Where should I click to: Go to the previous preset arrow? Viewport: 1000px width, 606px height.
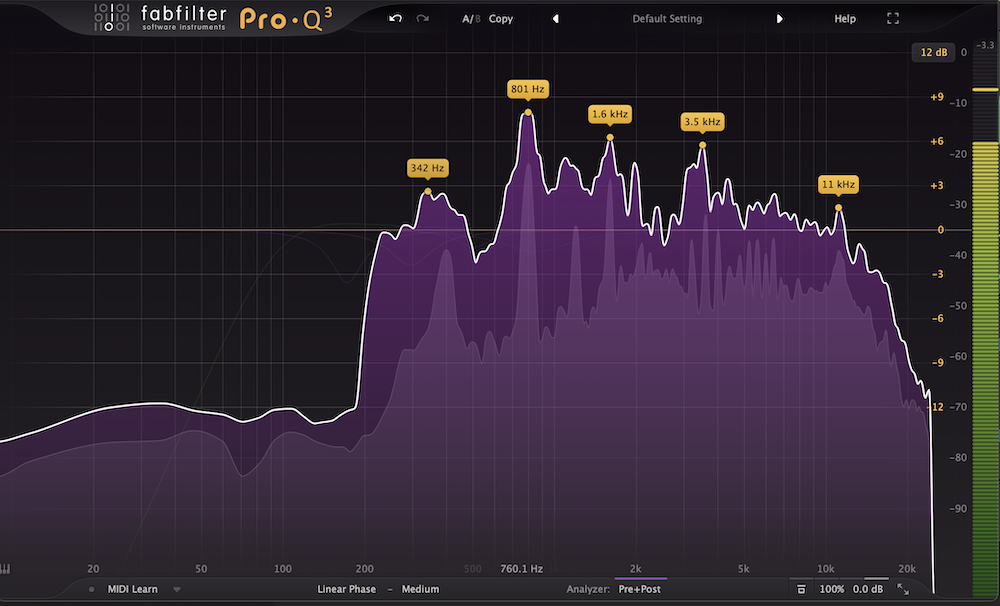(555, 18)
